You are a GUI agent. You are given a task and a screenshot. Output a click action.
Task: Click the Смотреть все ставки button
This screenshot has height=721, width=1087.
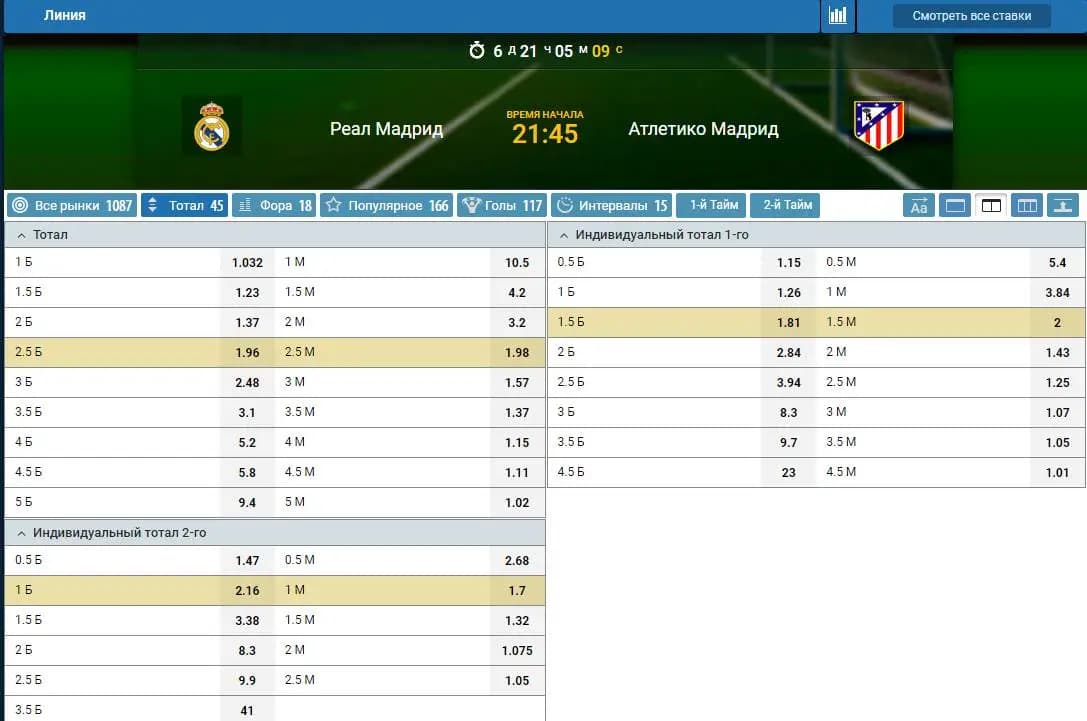[971, 15]
